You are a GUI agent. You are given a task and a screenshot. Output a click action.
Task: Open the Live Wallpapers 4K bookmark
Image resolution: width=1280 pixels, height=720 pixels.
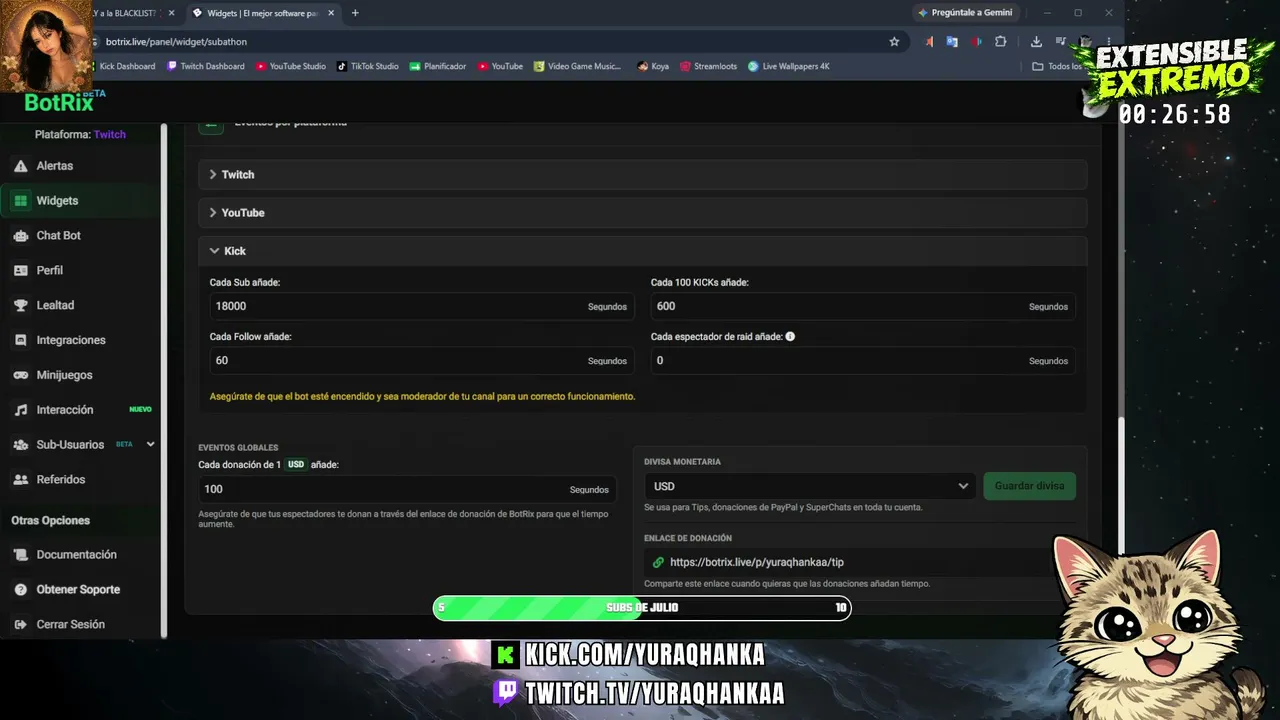pyautogui.click(x=789, y=67)
